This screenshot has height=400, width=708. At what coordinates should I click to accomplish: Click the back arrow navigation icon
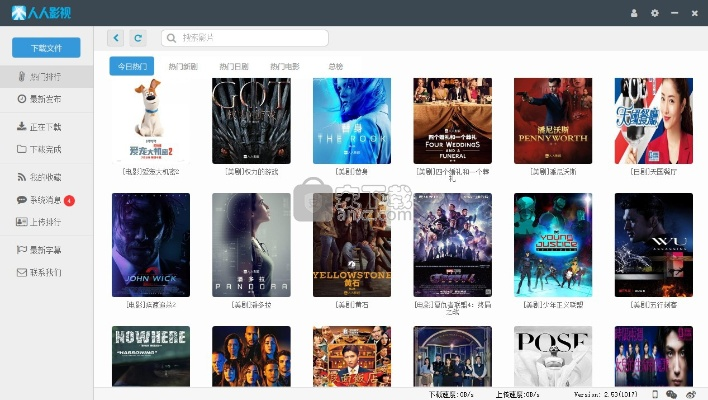point(116,38)
